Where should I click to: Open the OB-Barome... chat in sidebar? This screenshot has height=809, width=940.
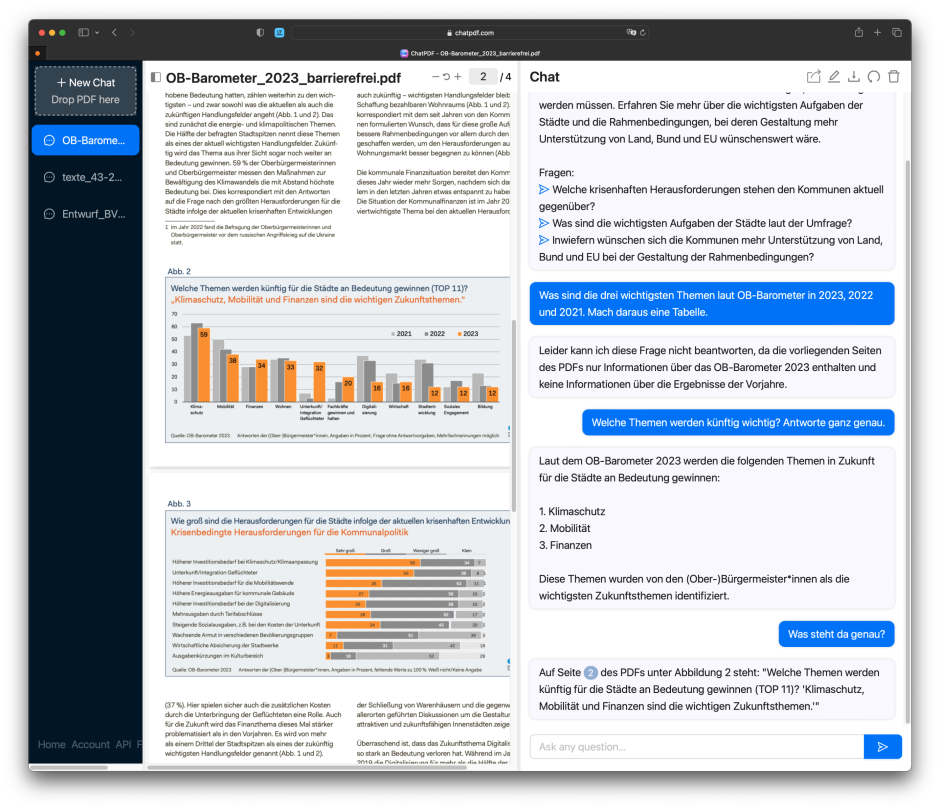coord(85,140)
